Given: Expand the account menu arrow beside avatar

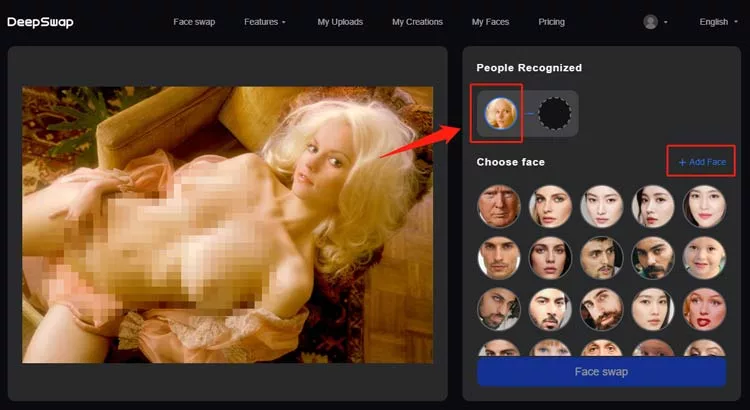Looking at the screenshot, I should pos(665,22).
